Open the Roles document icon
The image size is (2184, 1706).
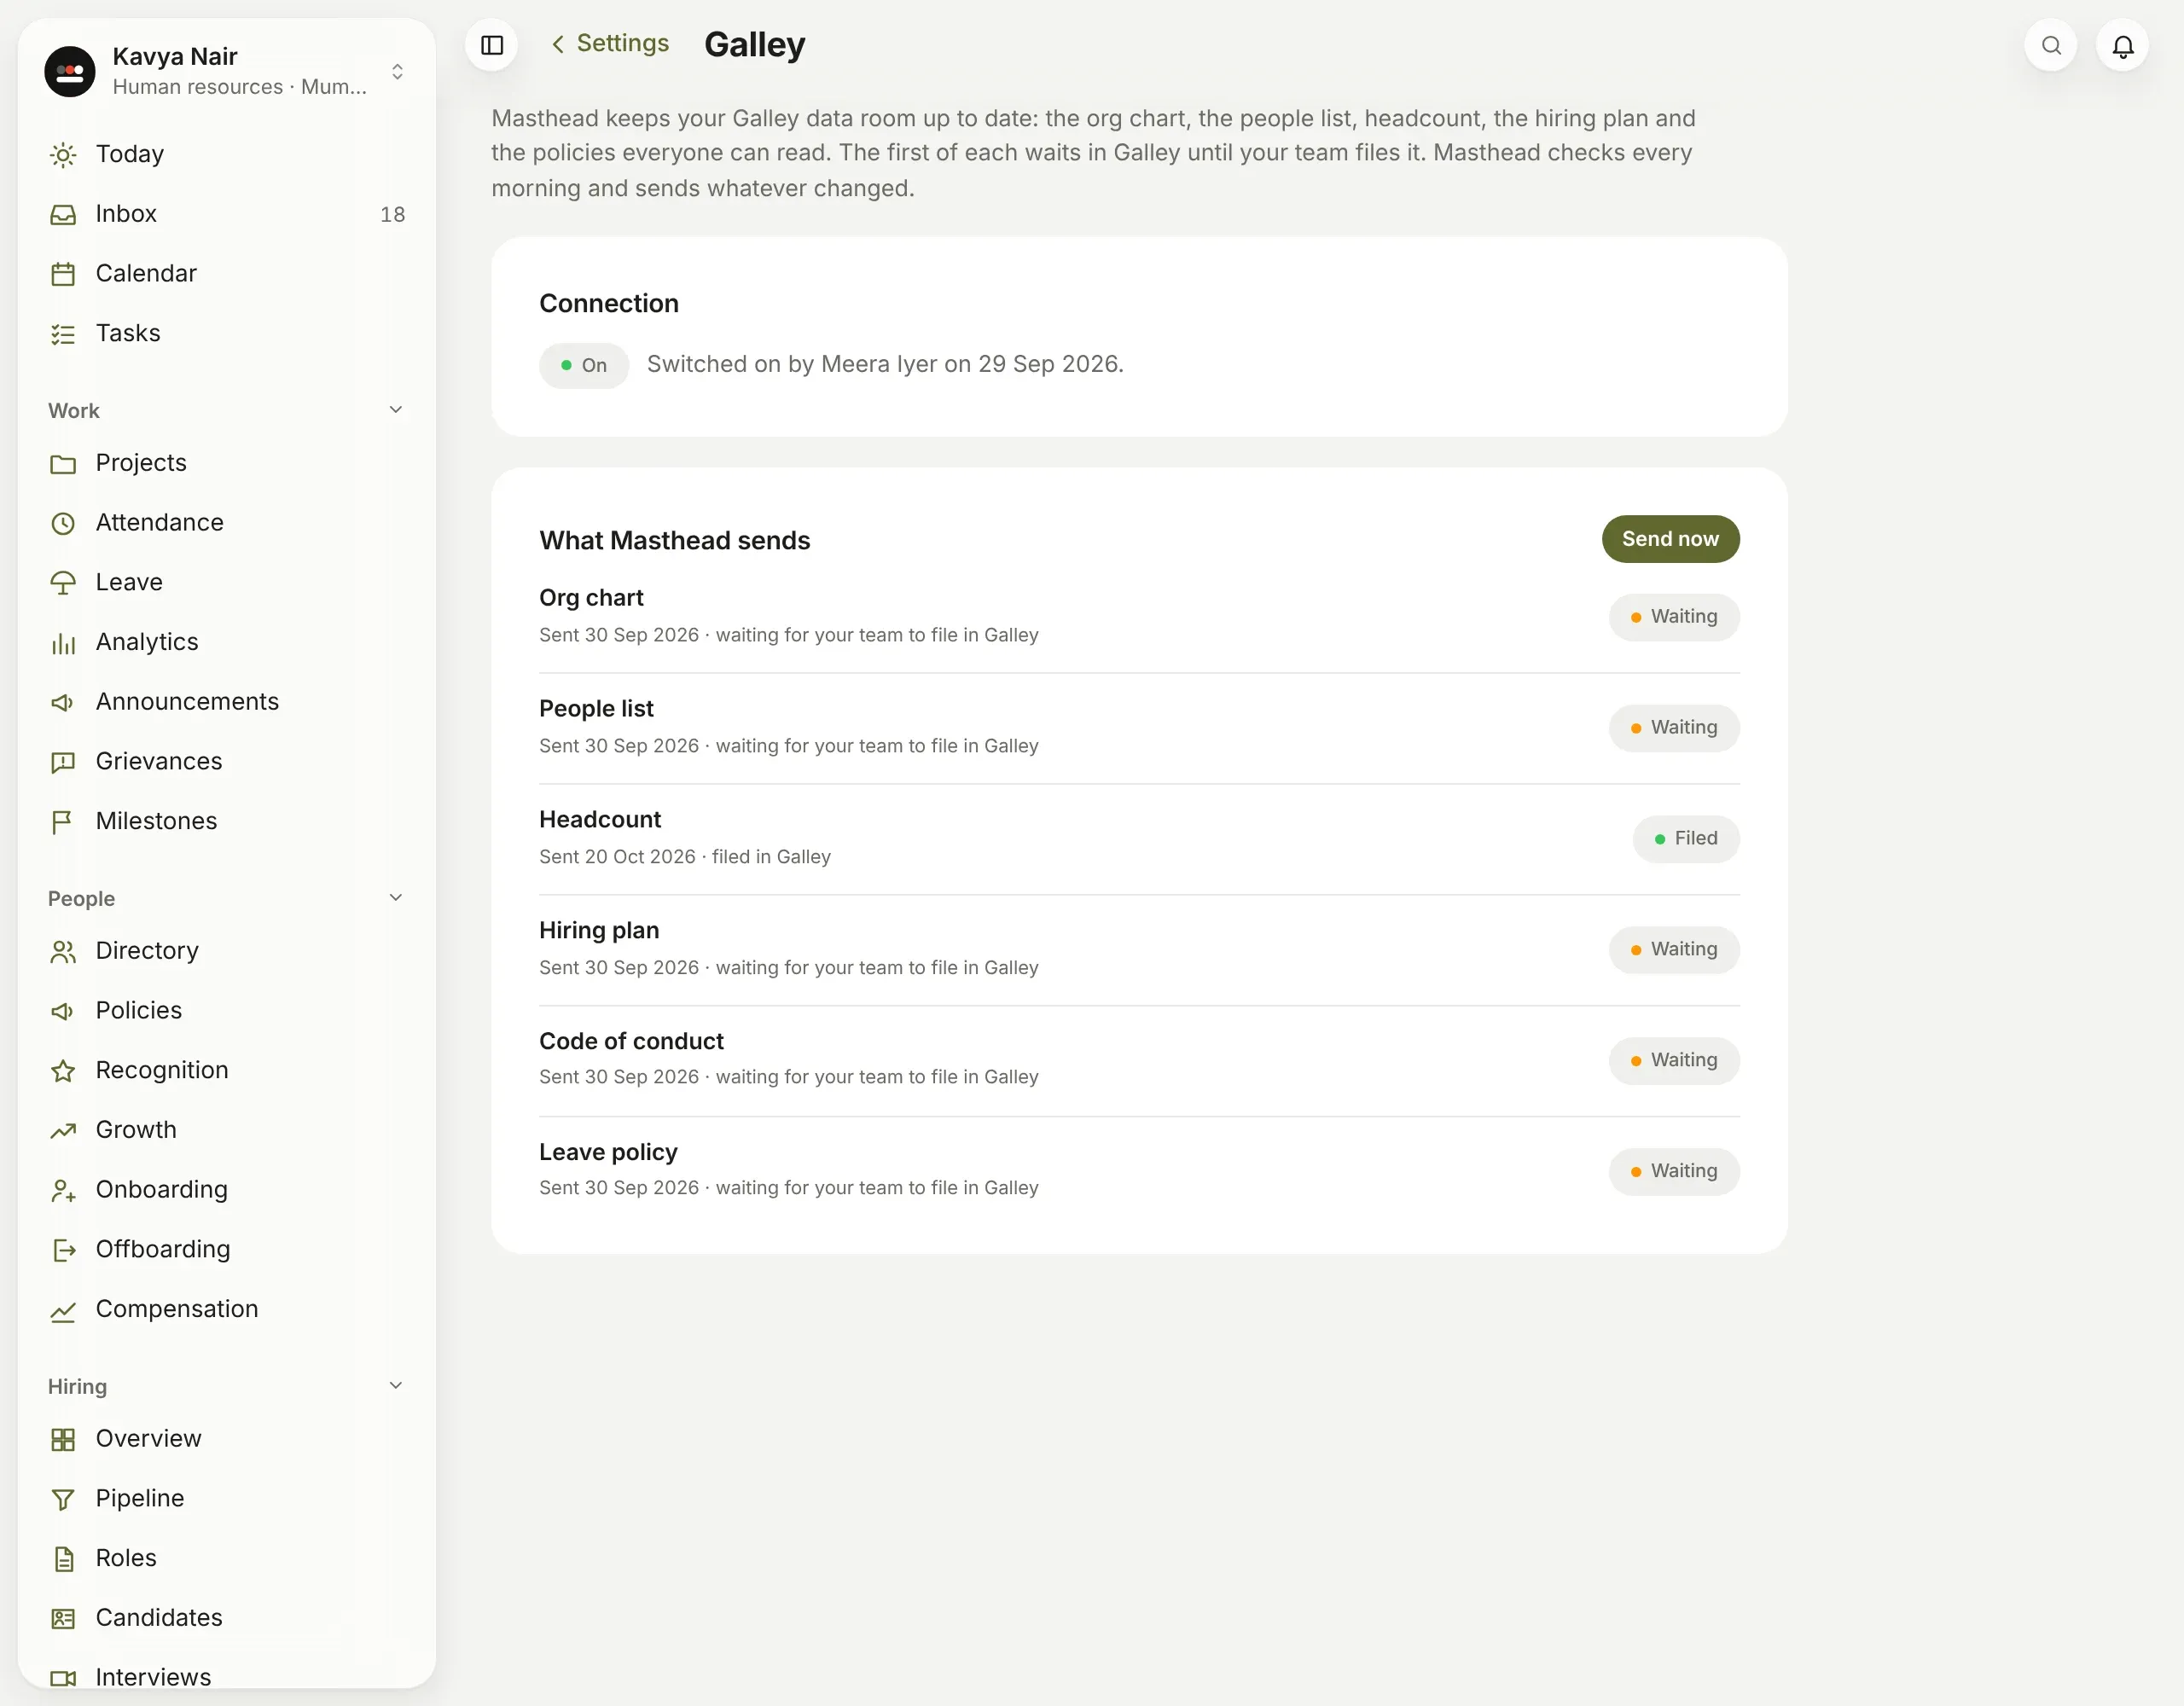pos(63,1559)
